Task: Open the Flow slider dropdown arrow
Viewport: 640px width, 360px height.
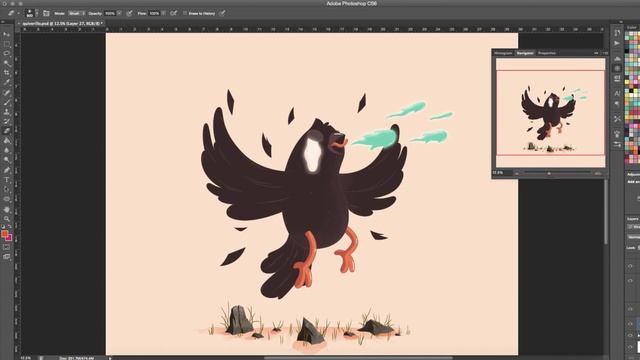Action: click(x=164, y=13)
